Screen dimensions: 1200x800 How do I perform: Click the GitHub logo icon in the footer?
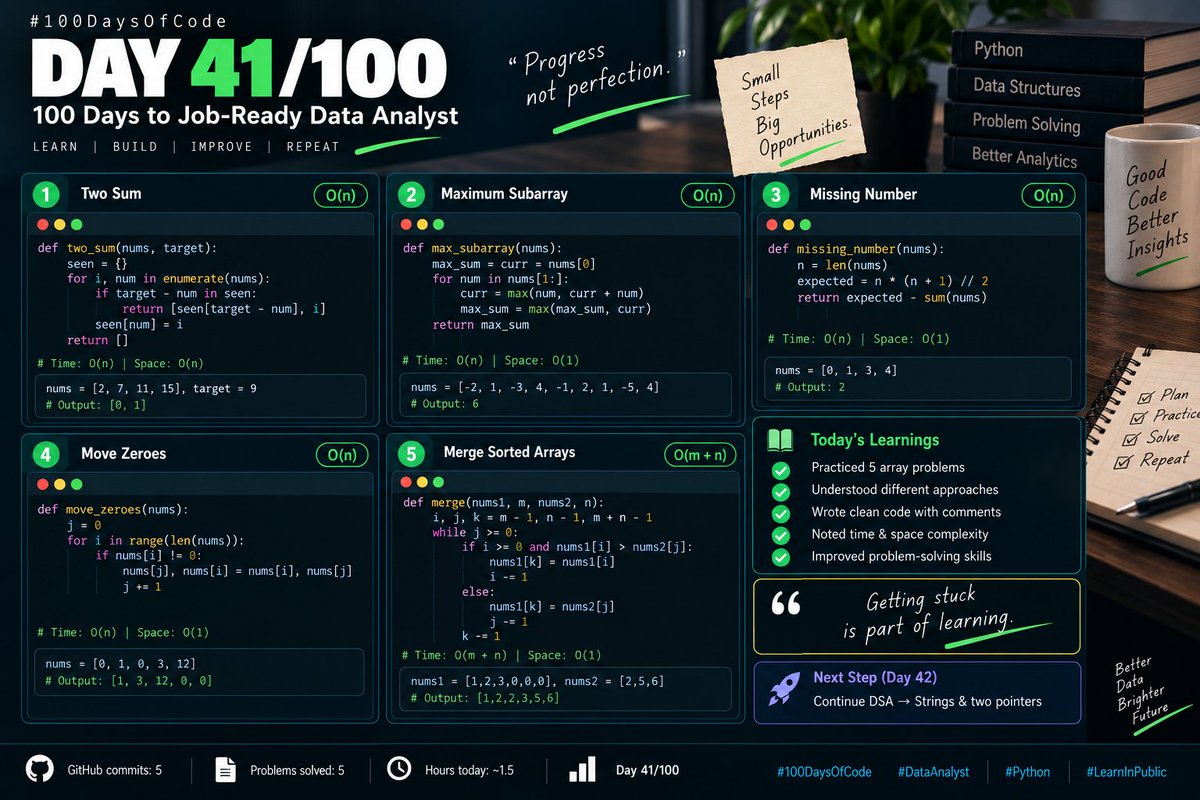39,769
